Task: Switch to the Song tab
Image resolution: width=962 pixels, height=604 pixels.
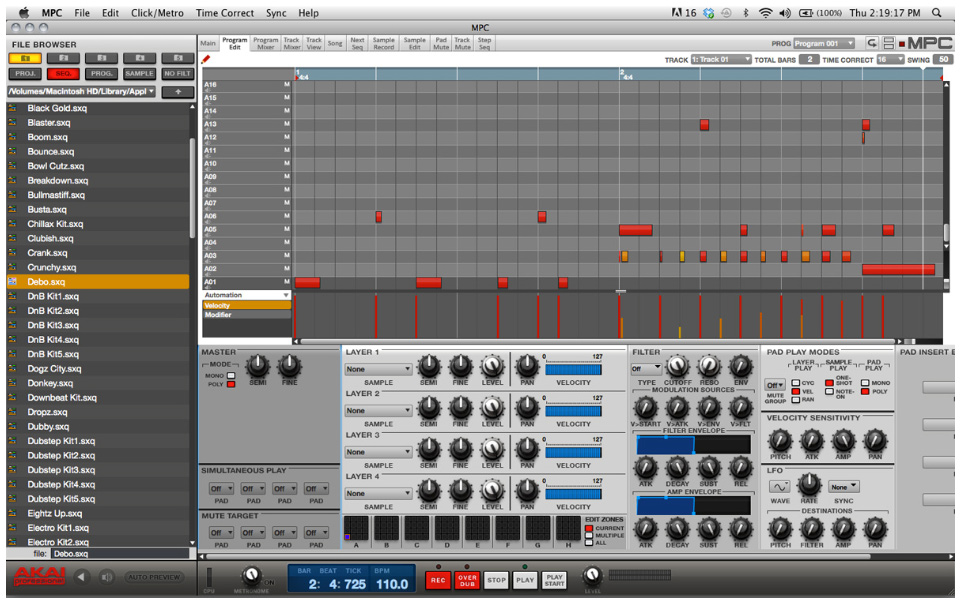Action: (335, 43)
